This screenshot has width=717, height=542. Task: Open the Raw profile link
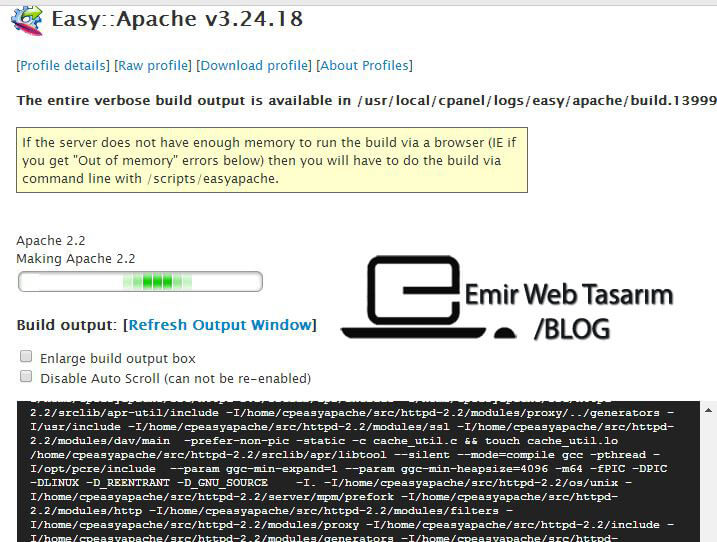[153, 65]
